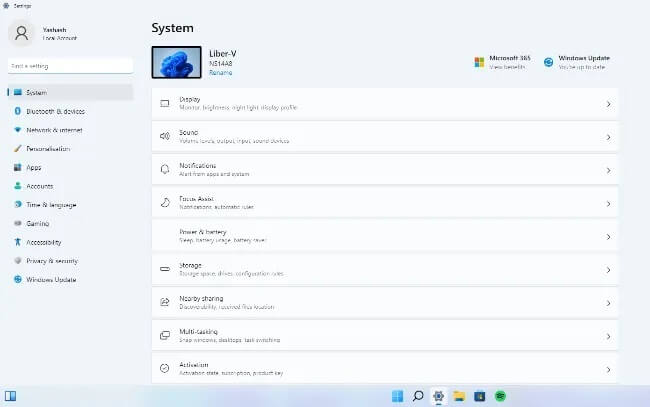Screen dimensions: 650x407
Task: Click the Apps icon in sidebar
Action: pos(17,167)
